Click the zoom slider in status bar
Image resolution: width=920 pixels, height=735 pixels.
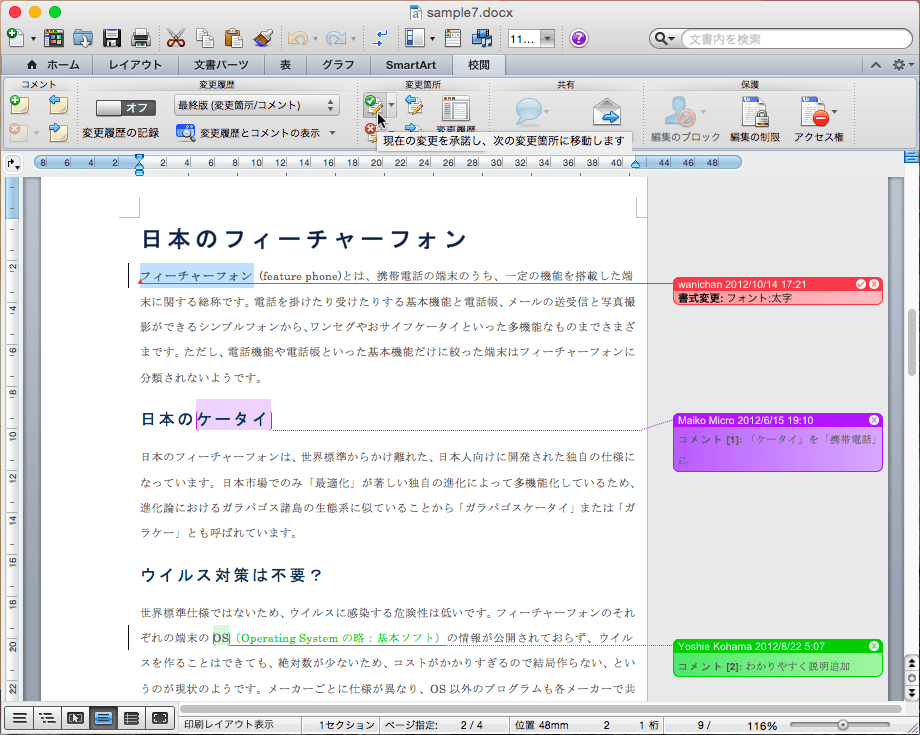pyautogui.click(x=843, y=724)
